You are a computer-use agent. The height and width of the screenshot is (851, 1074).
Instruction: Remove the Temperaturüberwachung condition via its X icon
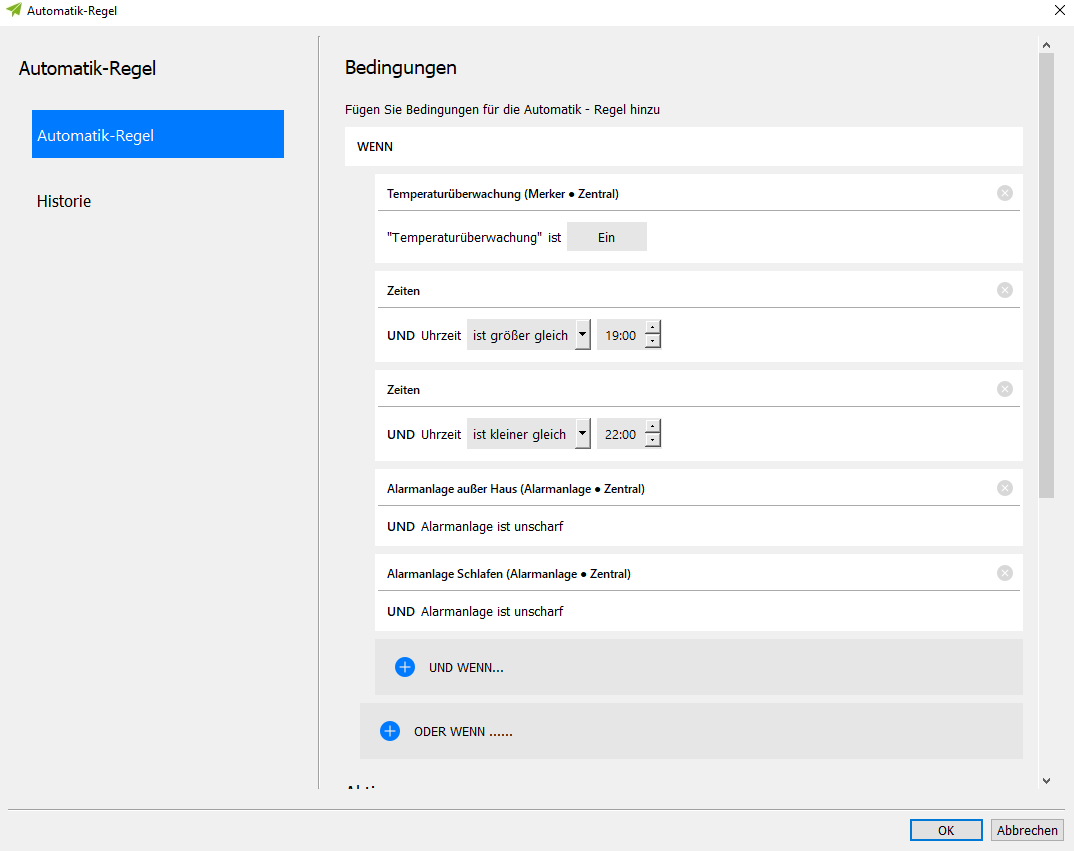pos(1005,193)
